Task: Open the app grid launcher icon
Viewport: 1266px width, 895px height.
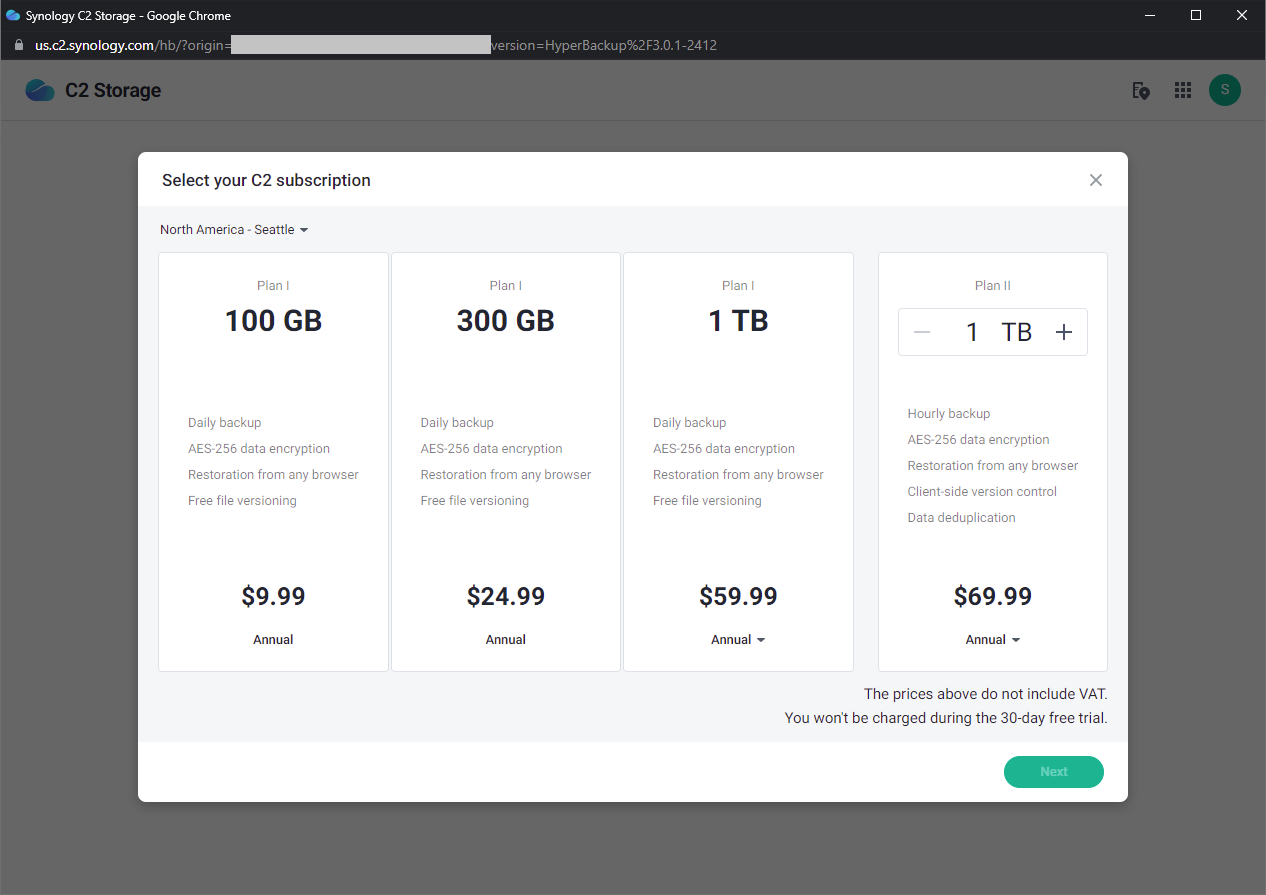Action: point(1183,90)
